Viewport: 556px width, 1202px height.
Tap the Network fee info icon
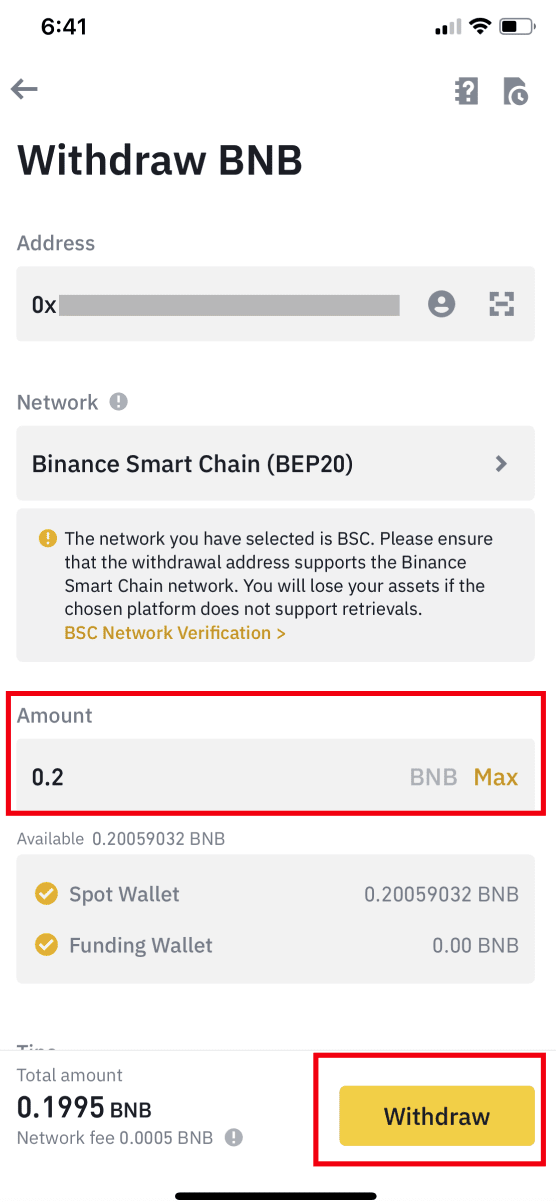click(x=233, y=1137)
